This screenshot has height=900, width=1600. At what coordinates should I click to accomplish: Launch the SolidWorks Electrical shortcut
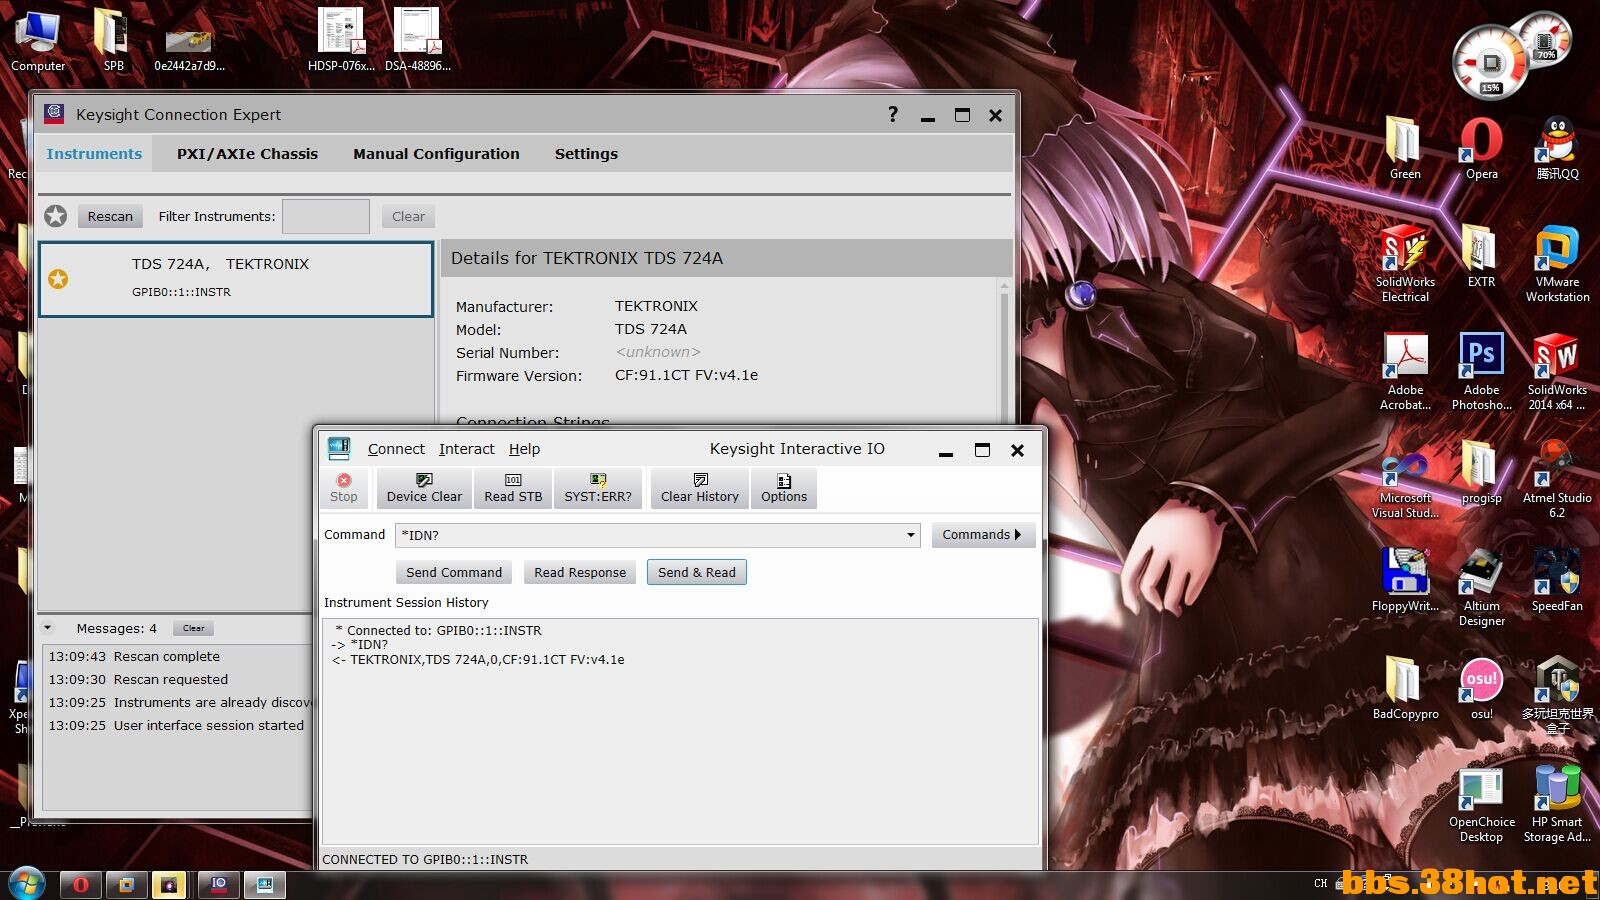pos(1405,263)
